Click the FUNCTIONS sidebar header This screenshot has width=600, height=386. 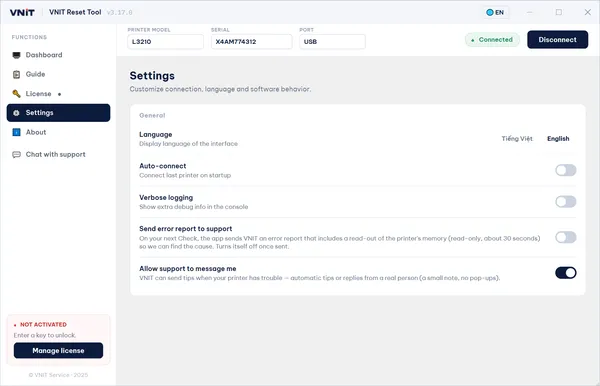coord(29,37)
